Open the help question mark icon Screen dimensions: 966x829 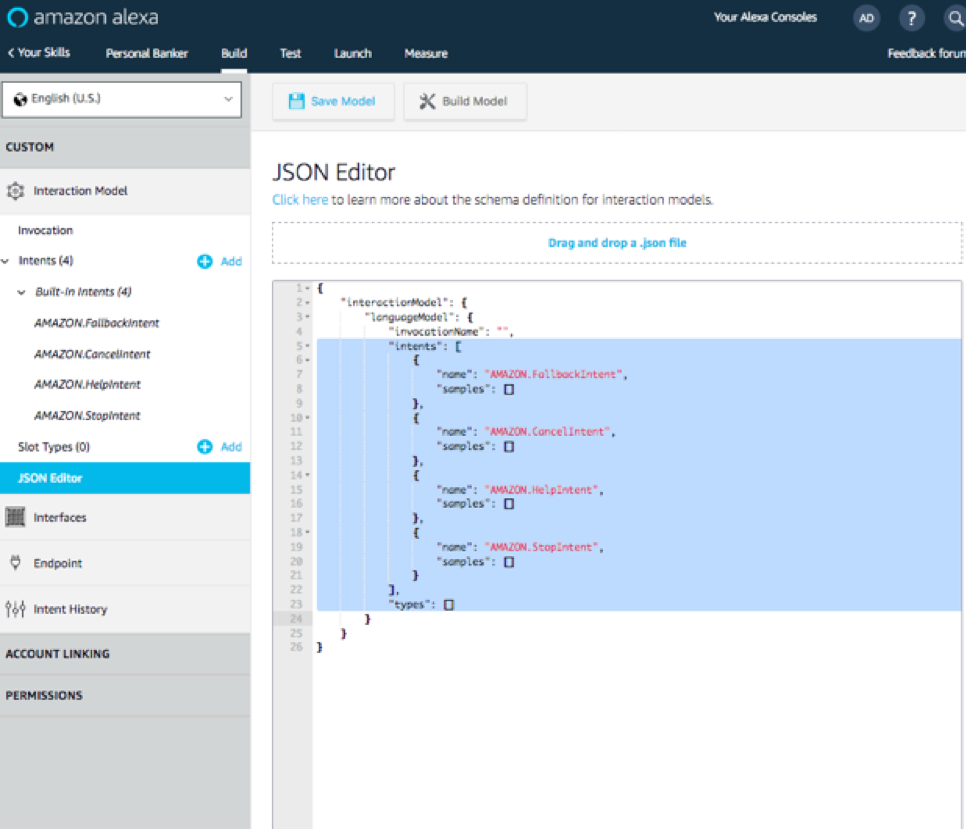(x=911, y=18)
